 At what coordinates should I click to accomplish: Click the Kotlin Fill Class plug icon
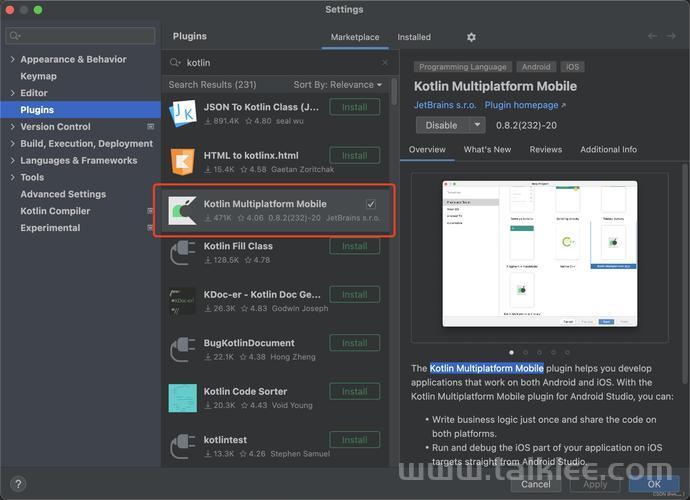click(183, 253)
